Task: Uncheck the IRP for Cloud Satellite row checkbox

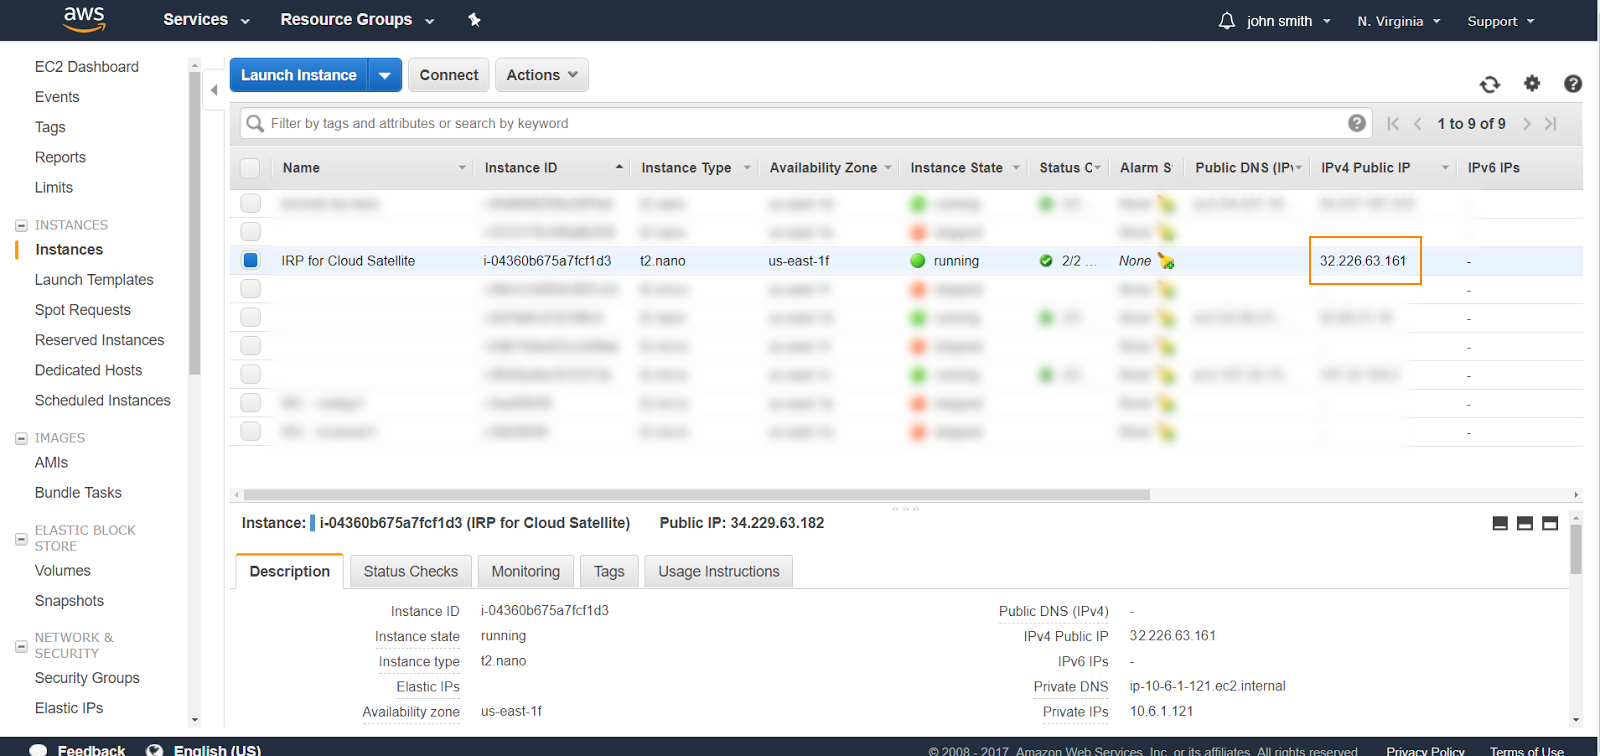Action: pyautogui.click(x=251, y=260)
